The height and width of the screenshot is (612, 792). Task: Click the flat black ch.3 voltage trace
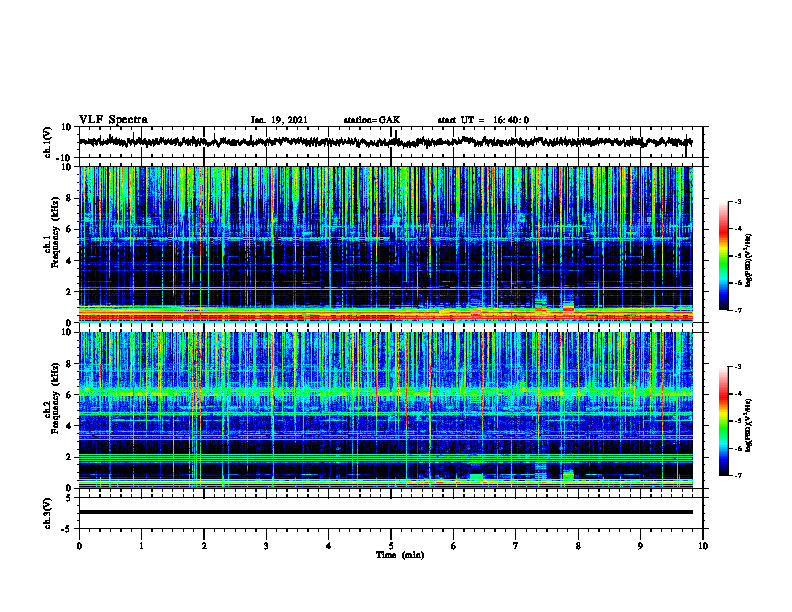[386, 512]
